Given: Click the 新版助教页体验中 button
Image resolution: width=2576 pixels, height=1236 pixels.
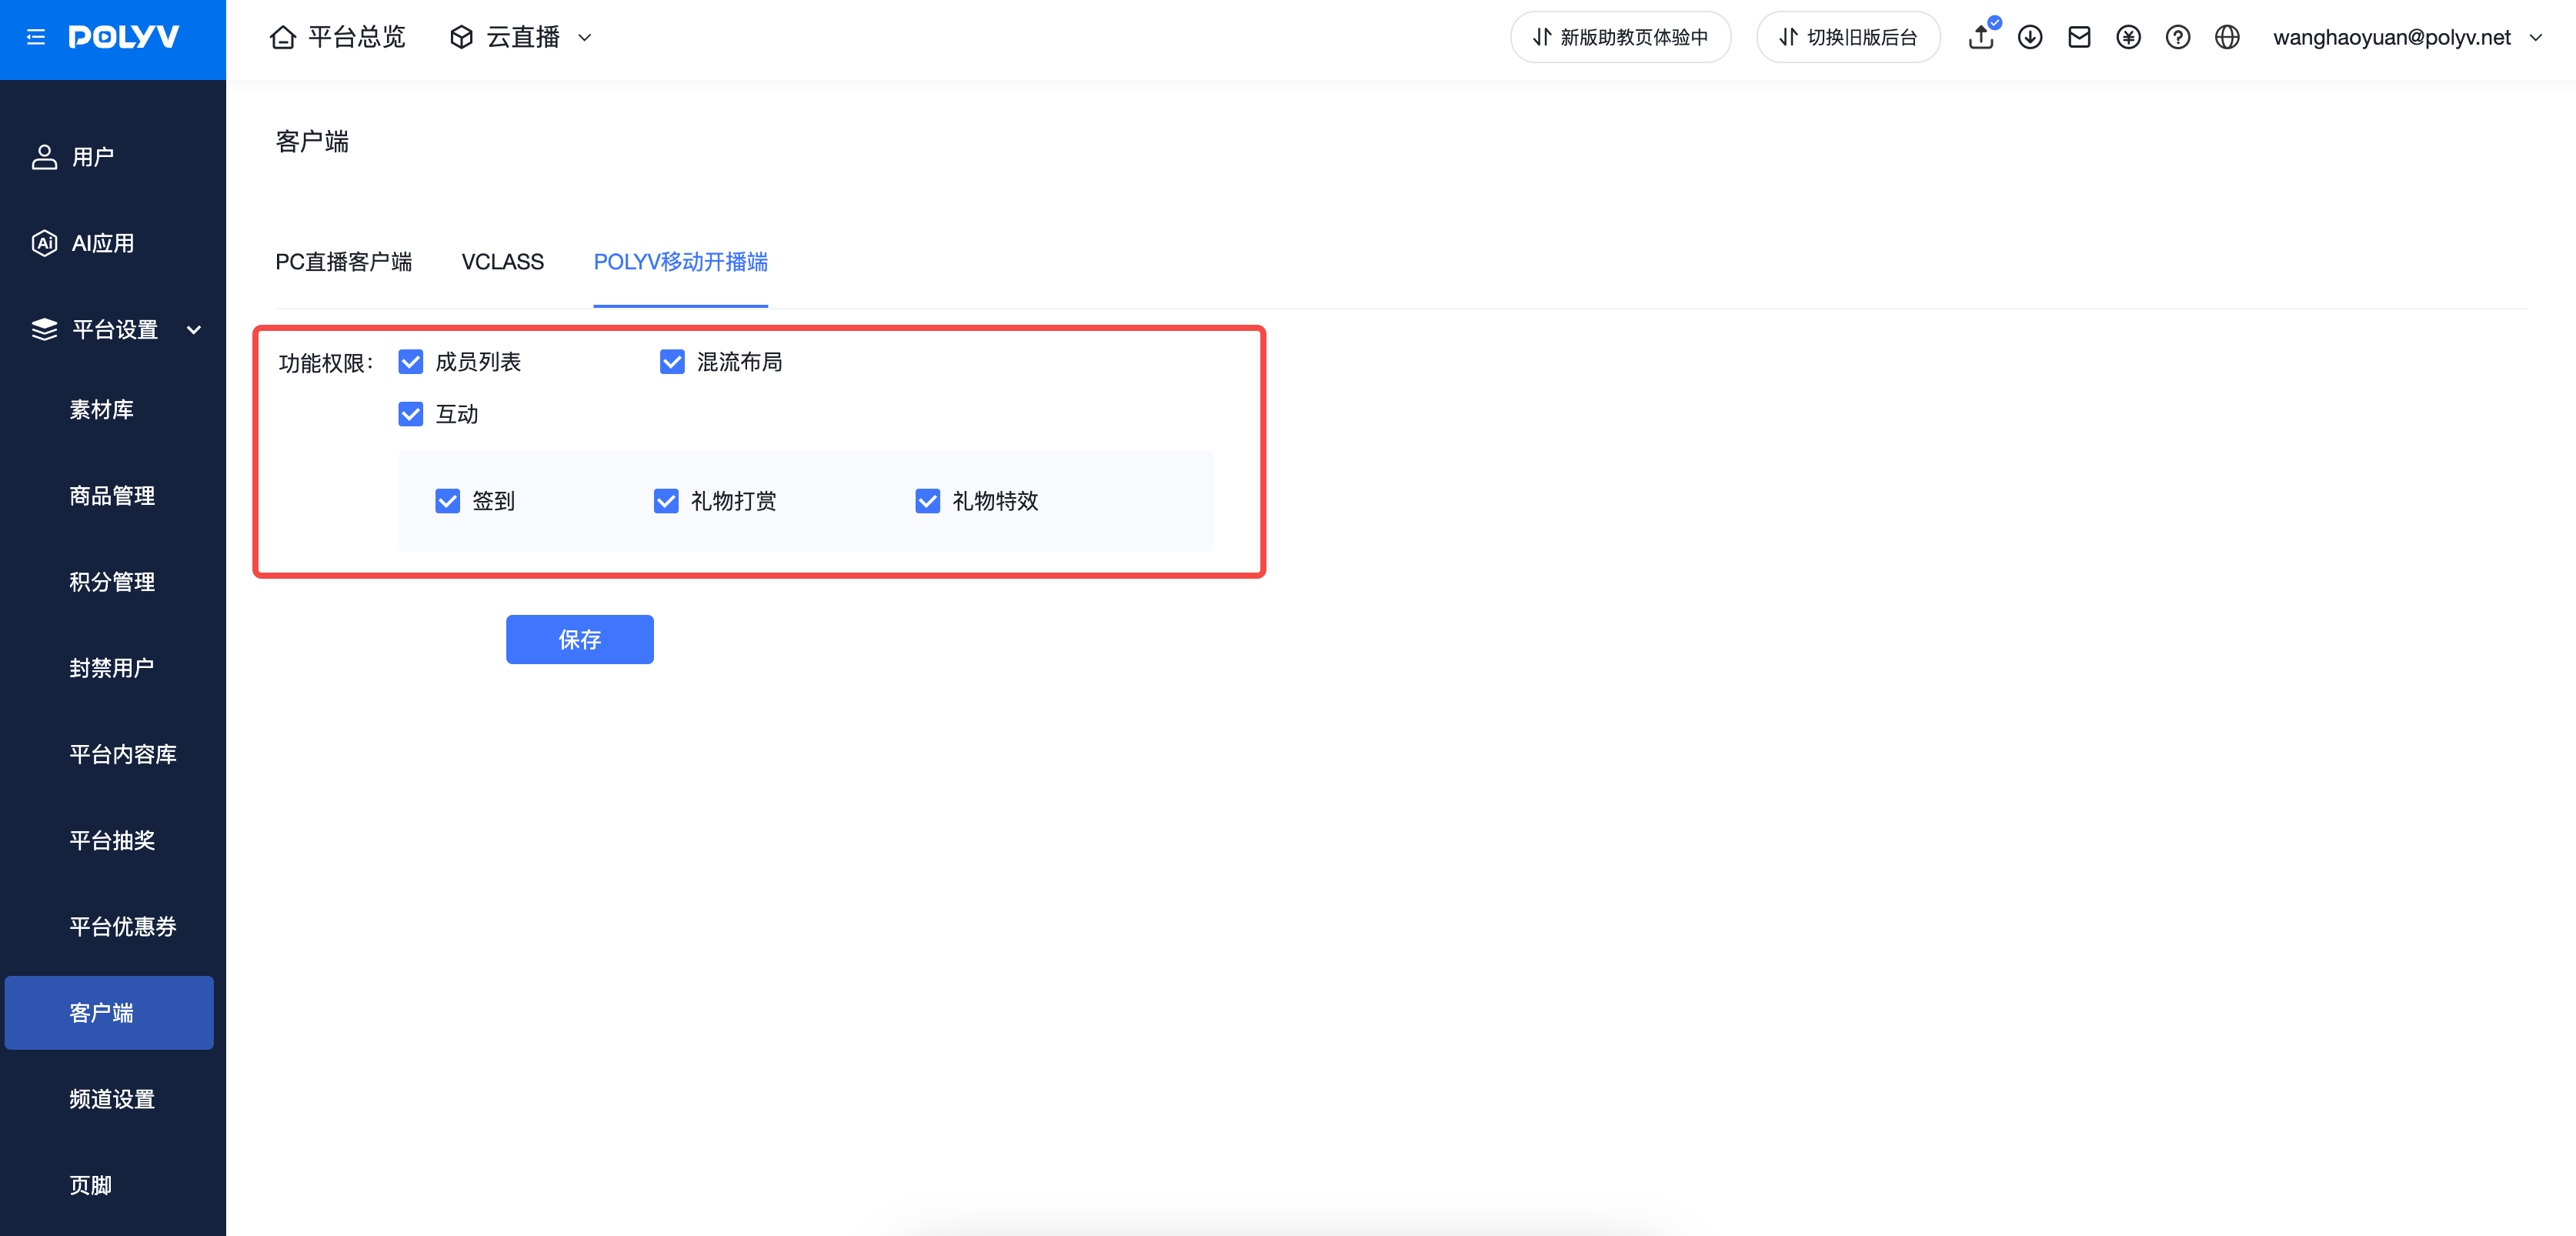Looking at the screenshot, I should 1620,38.
